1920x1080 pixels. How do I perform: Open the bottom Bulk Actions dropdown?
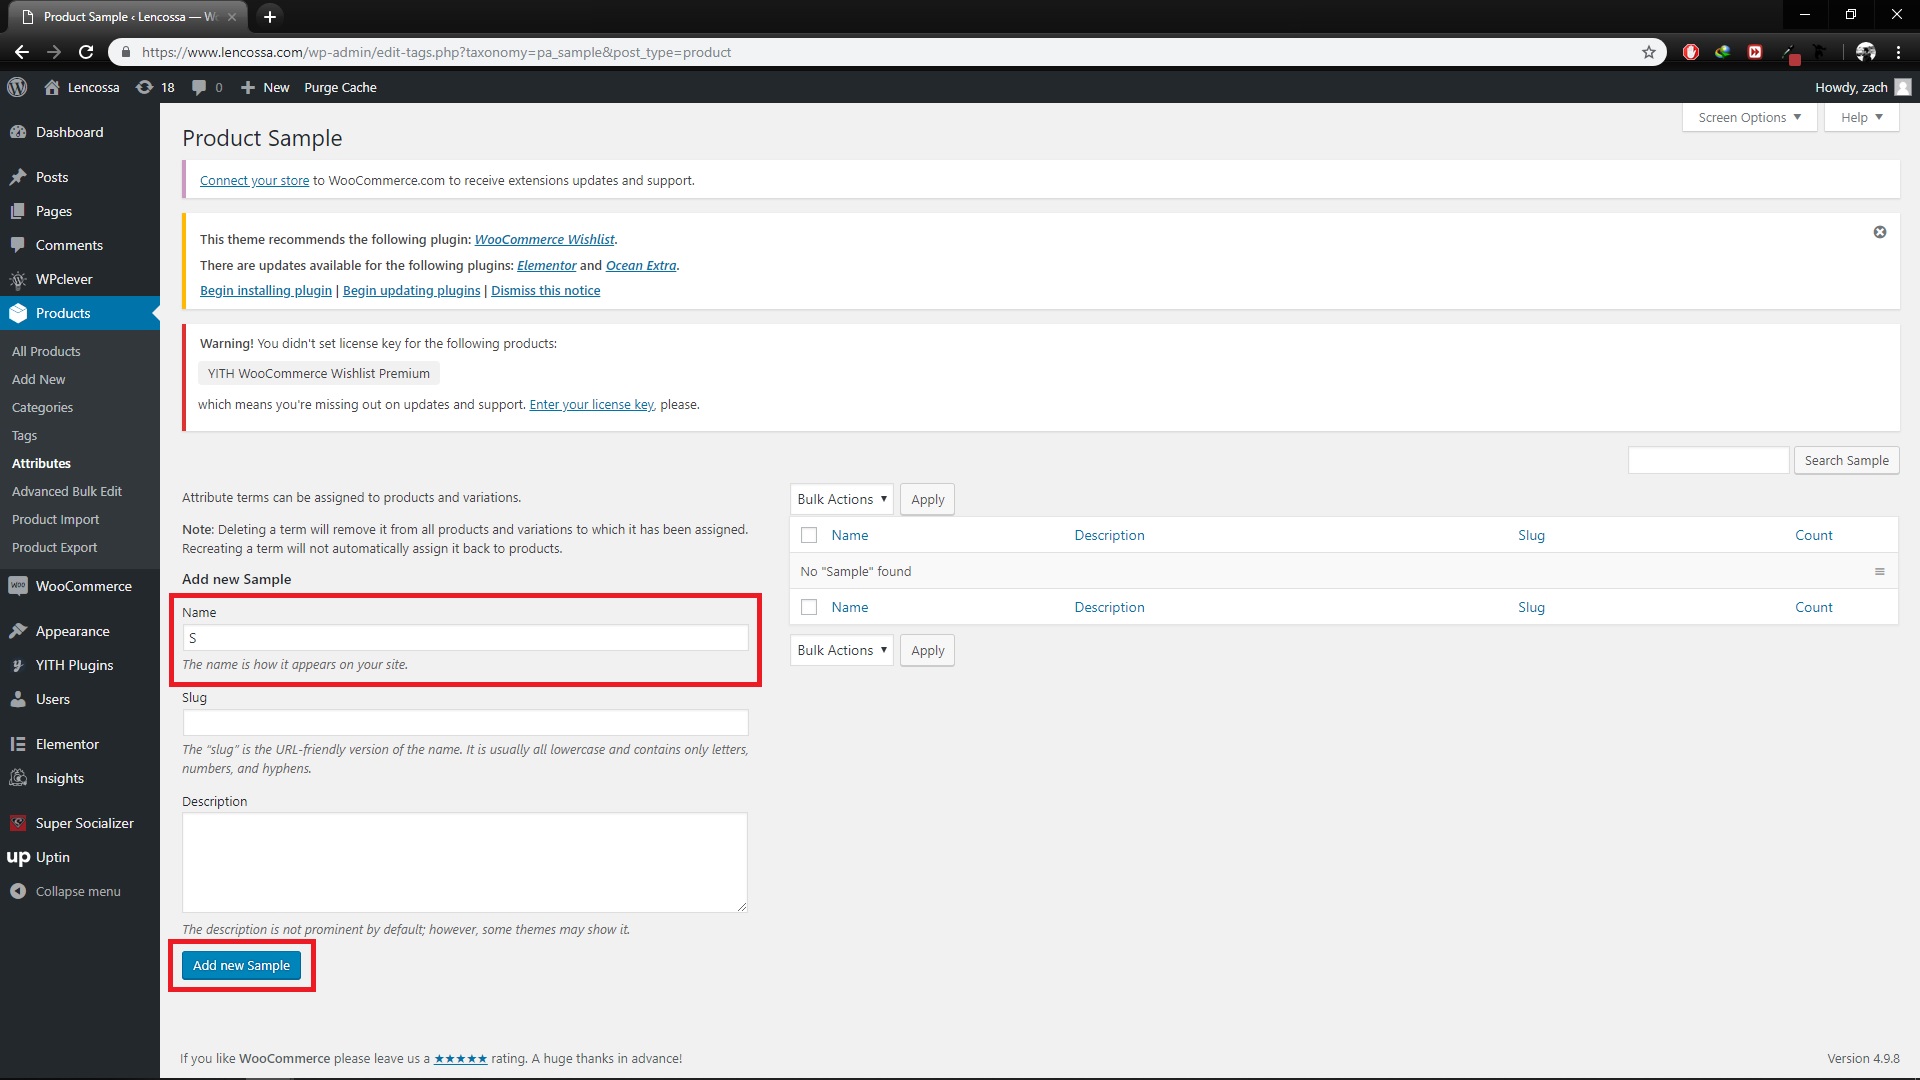[842, 650]
